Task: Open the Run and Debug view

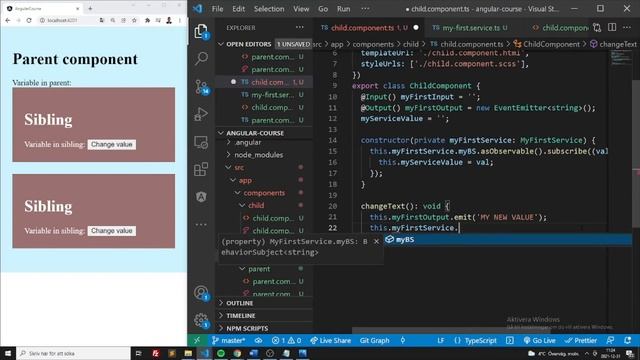Action: click(x=201, y=114)
